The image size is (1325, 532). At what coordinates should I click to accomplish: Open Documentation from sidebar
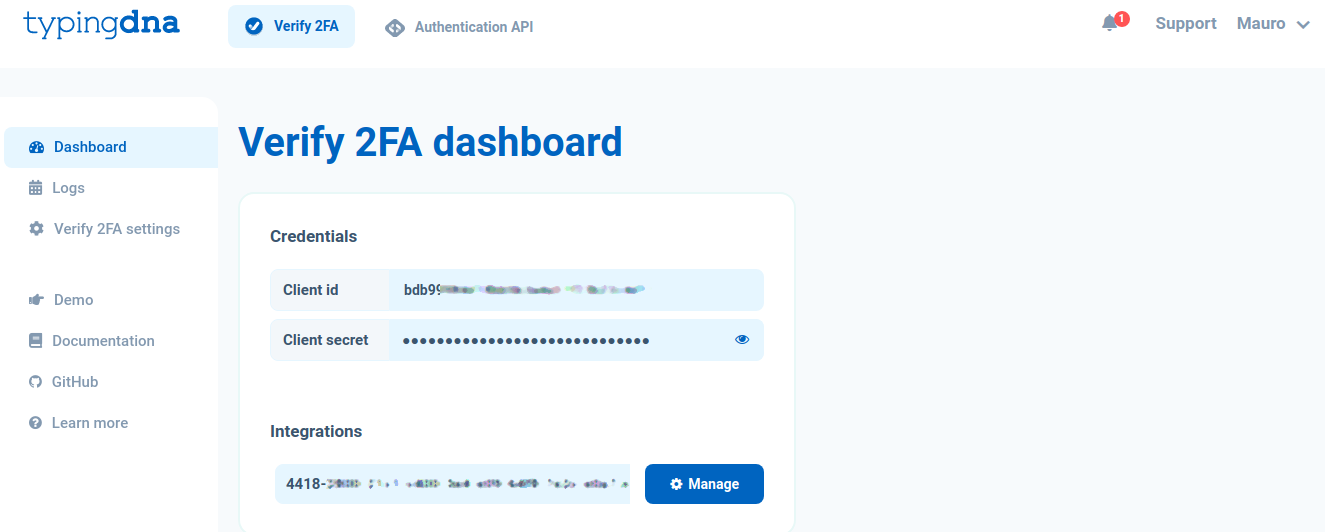(x=91, y=341)
